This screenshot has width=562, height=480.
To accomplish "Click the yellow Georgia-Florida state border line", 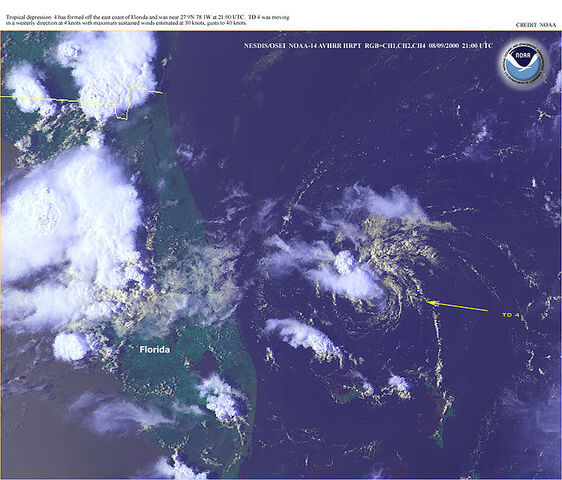I will pyautogui.click(x=81, y=100).
